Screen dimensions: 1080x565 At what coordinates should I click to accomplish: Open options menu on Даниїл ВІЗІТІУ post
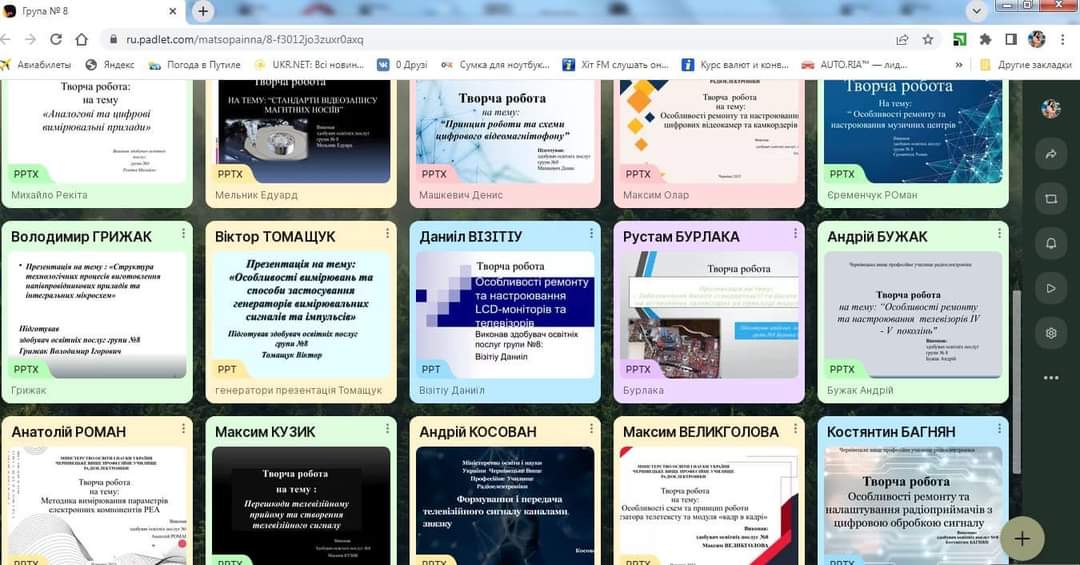[x=591, y=234]
